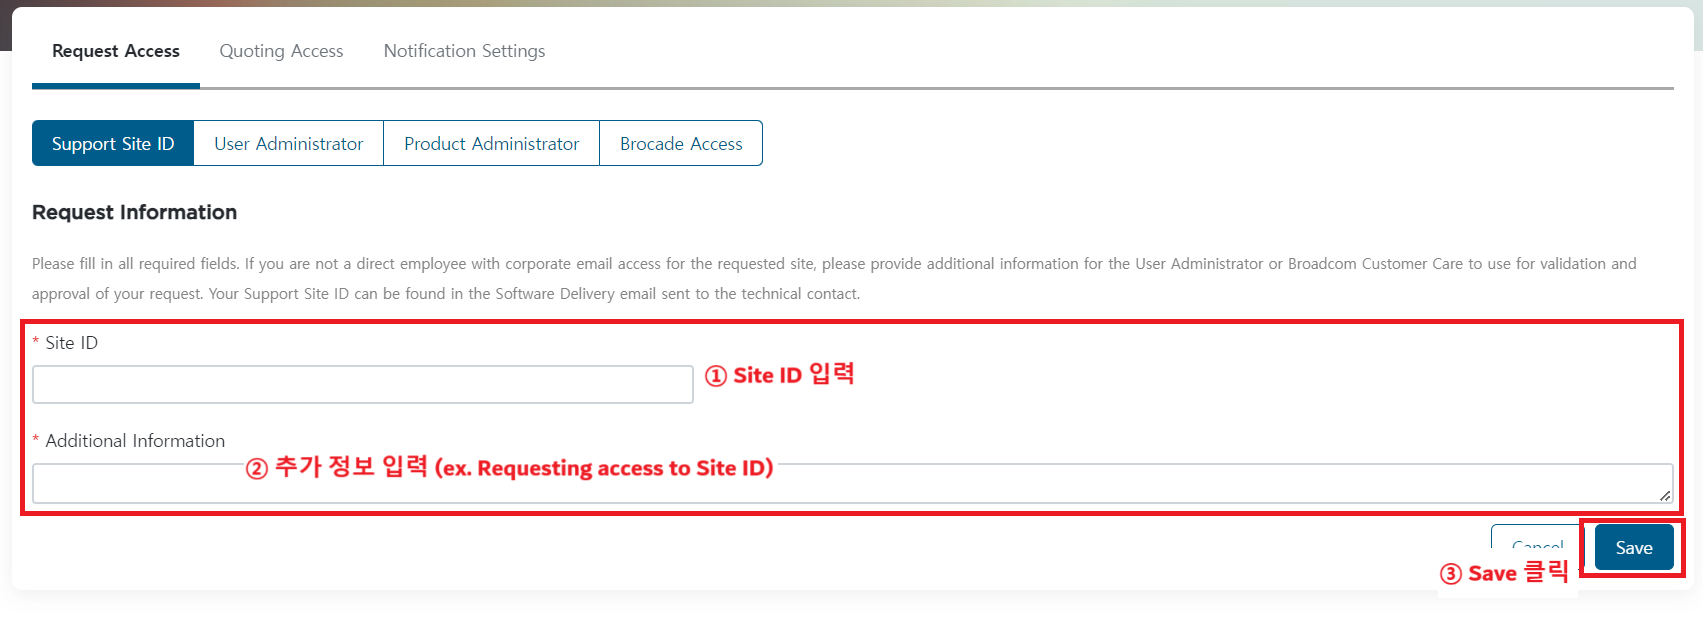The height and width of the screenshot is (622, 1703).
Task: Click the circled number three annotation
Action: click(1451, 574)
